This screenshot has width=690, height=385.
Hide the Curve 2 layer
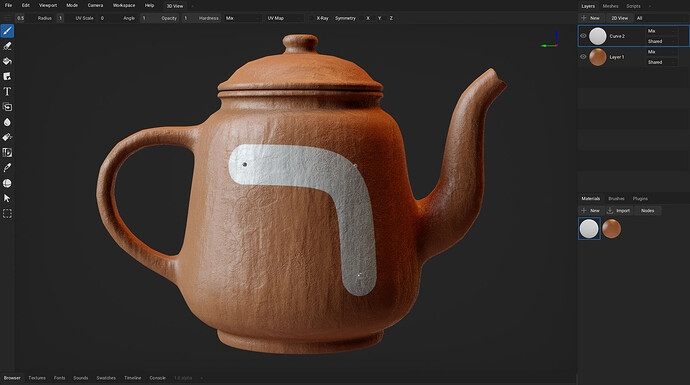(x=583, y=36)
